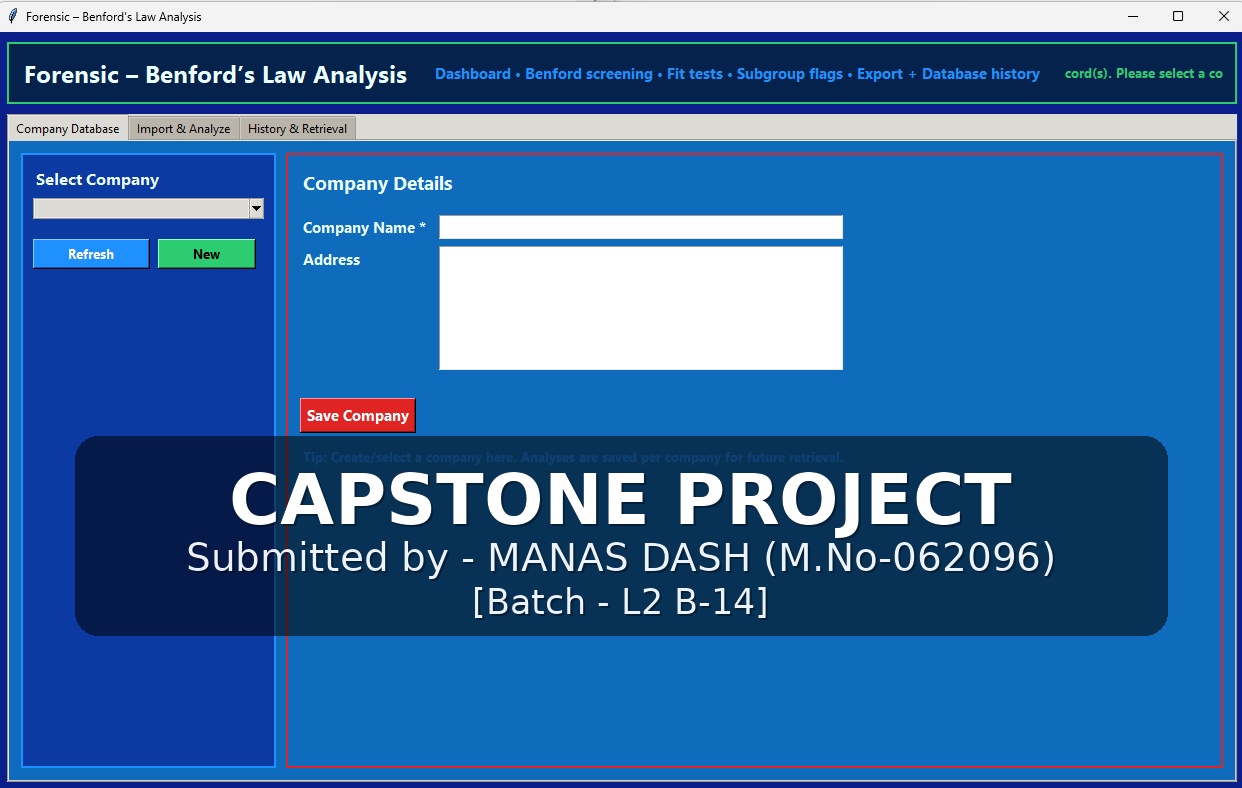
Task: Click the green New button
Action: click(206, 254)
